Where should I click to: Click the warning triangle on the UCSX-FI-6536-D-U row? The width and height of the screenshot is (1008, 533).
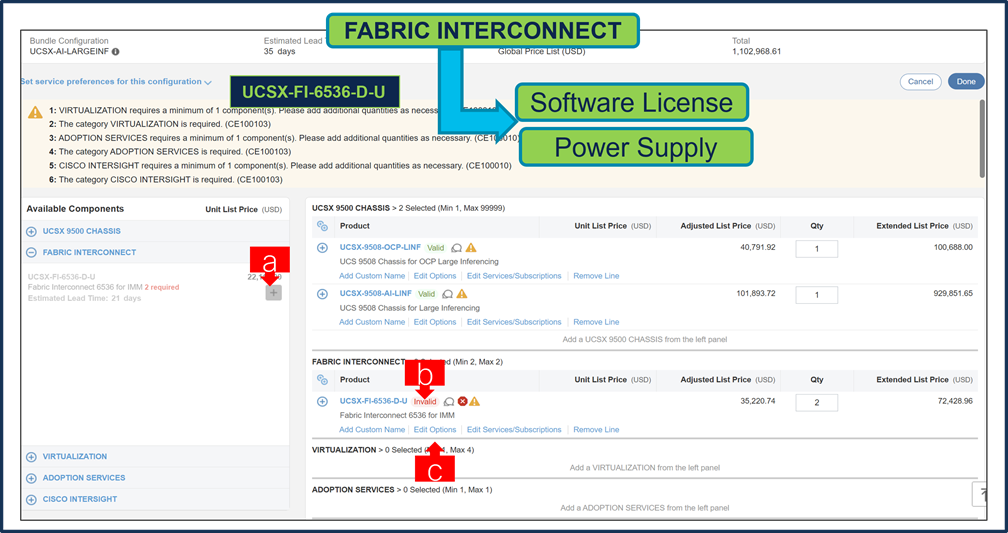[474, 402]
